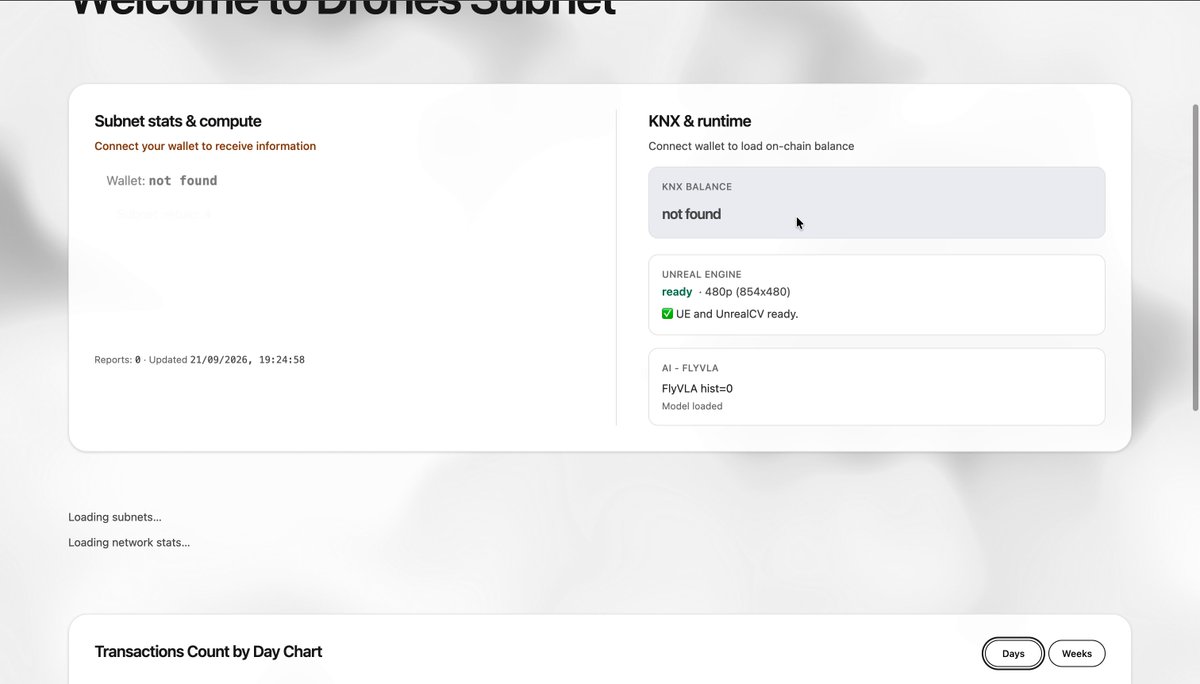
Task: Click the KNX balance "not found" value
Action: pos(691,214)
